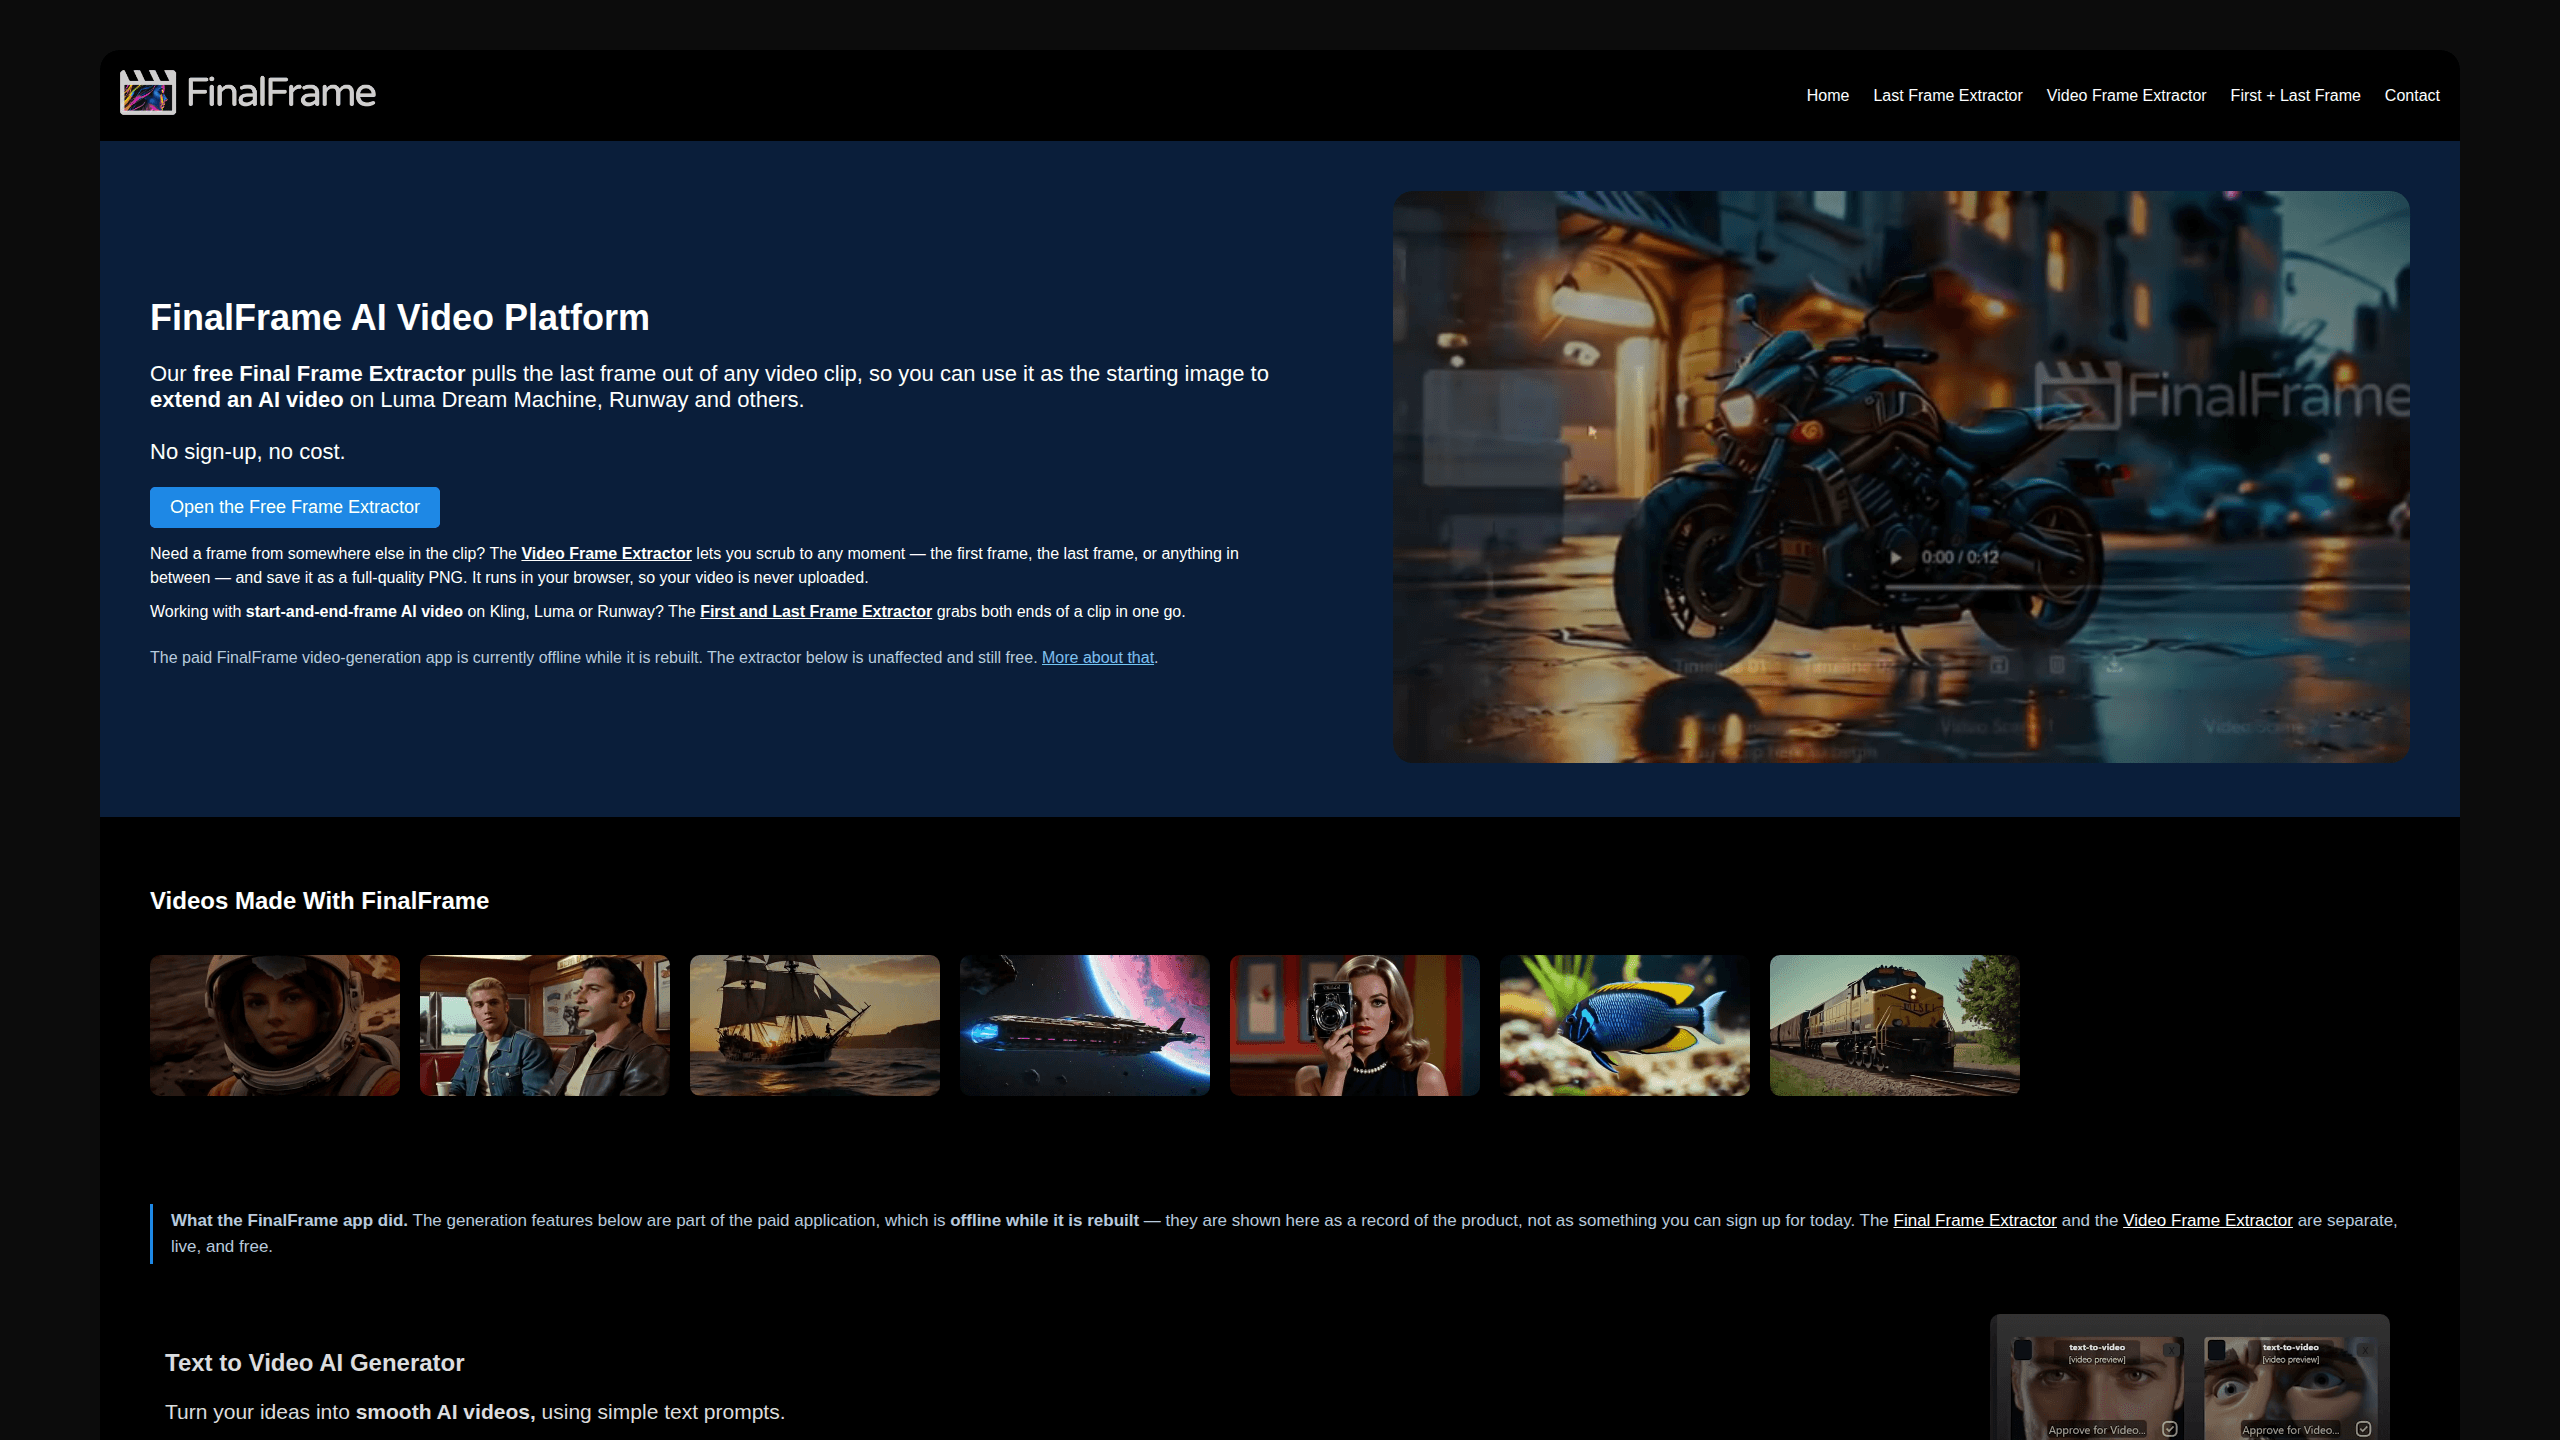Click the bold extend an AI video phrase

(x=247, y=399)
